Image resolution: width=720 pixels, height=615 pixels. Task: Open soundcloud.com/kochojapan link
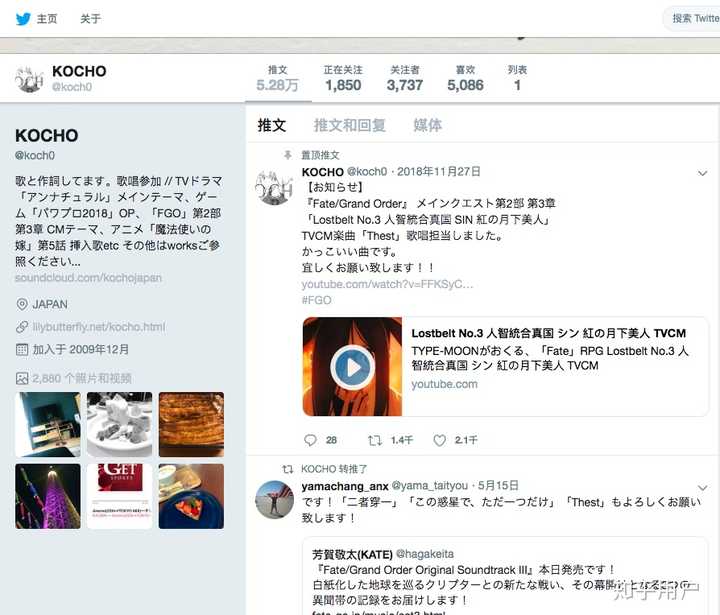pyautogui.click(x=88, y=278)
